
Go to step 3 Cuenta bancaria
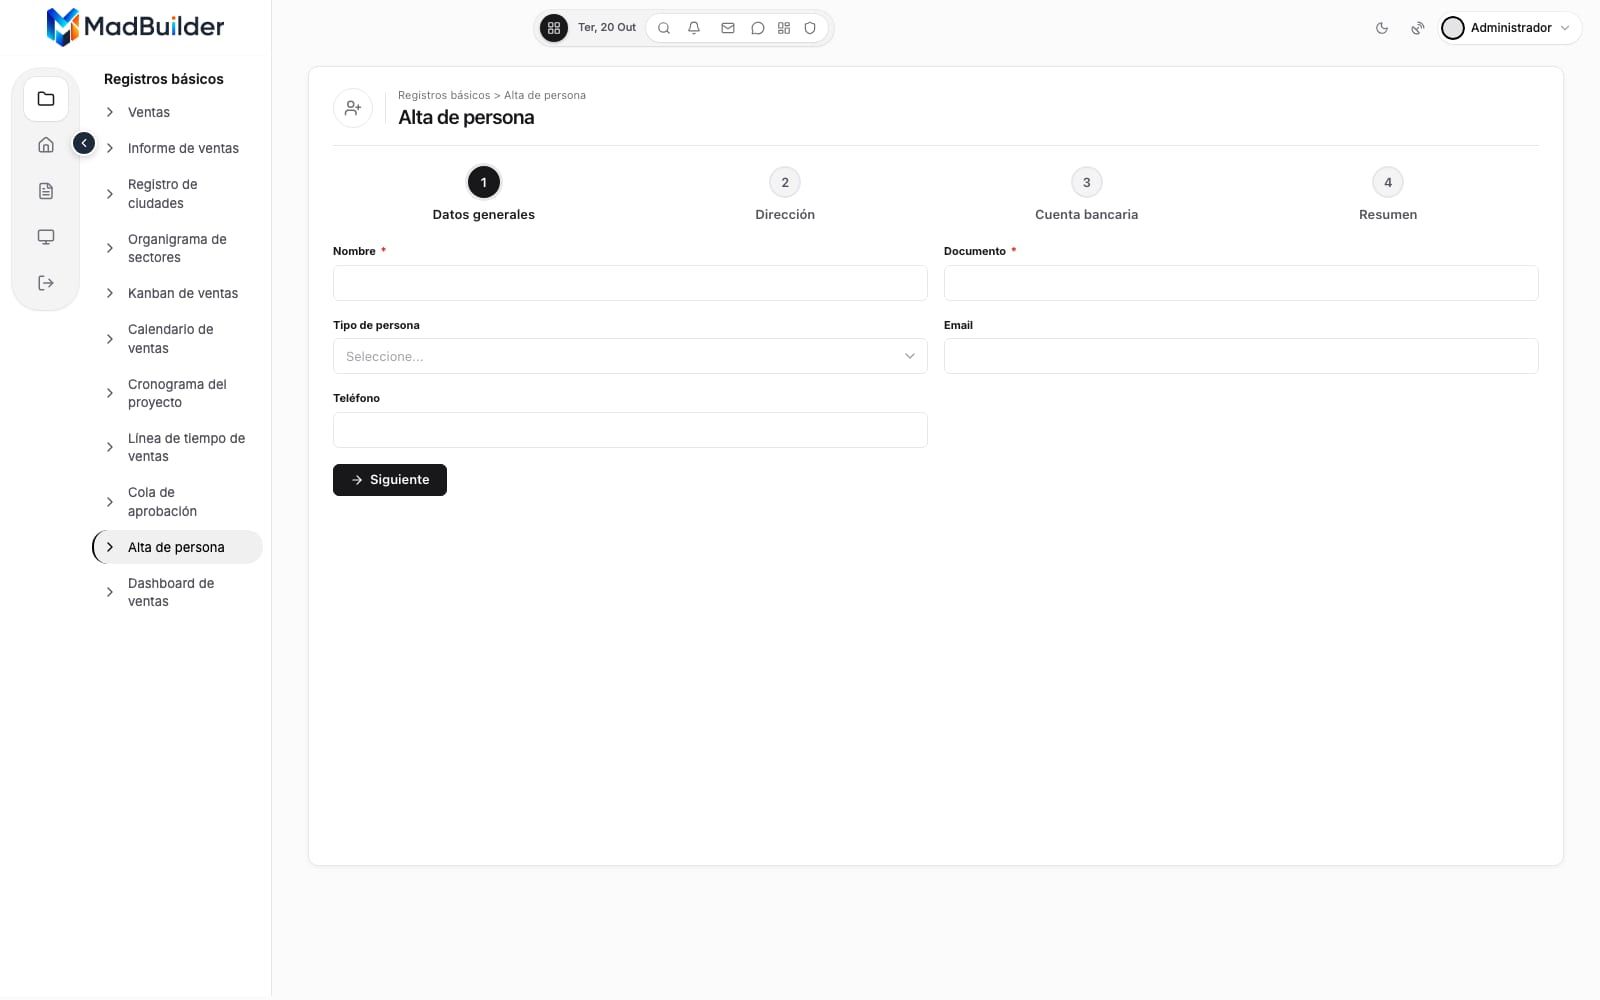click(1086, 194)
